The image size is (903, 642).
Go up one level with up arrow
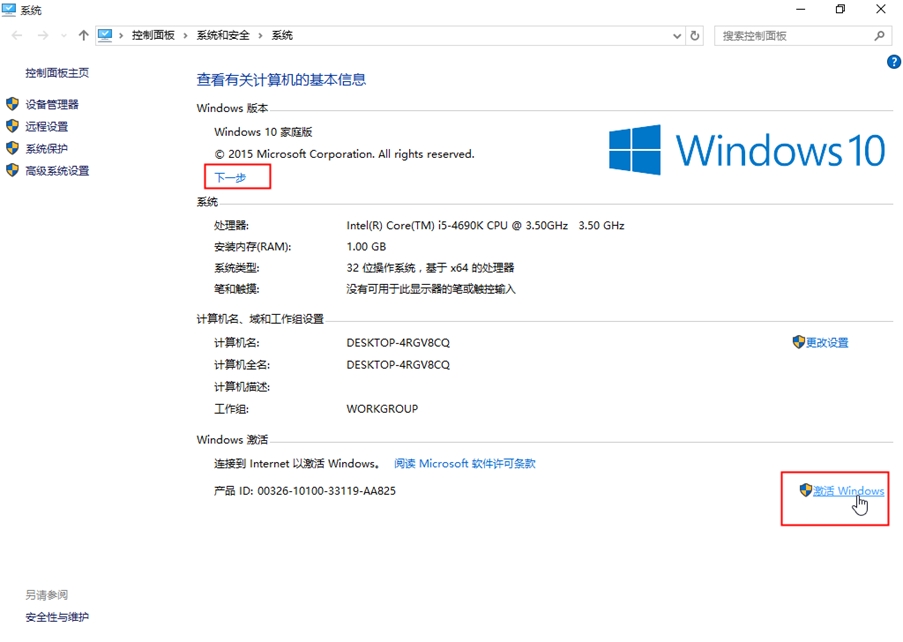[x=84, y=36]
